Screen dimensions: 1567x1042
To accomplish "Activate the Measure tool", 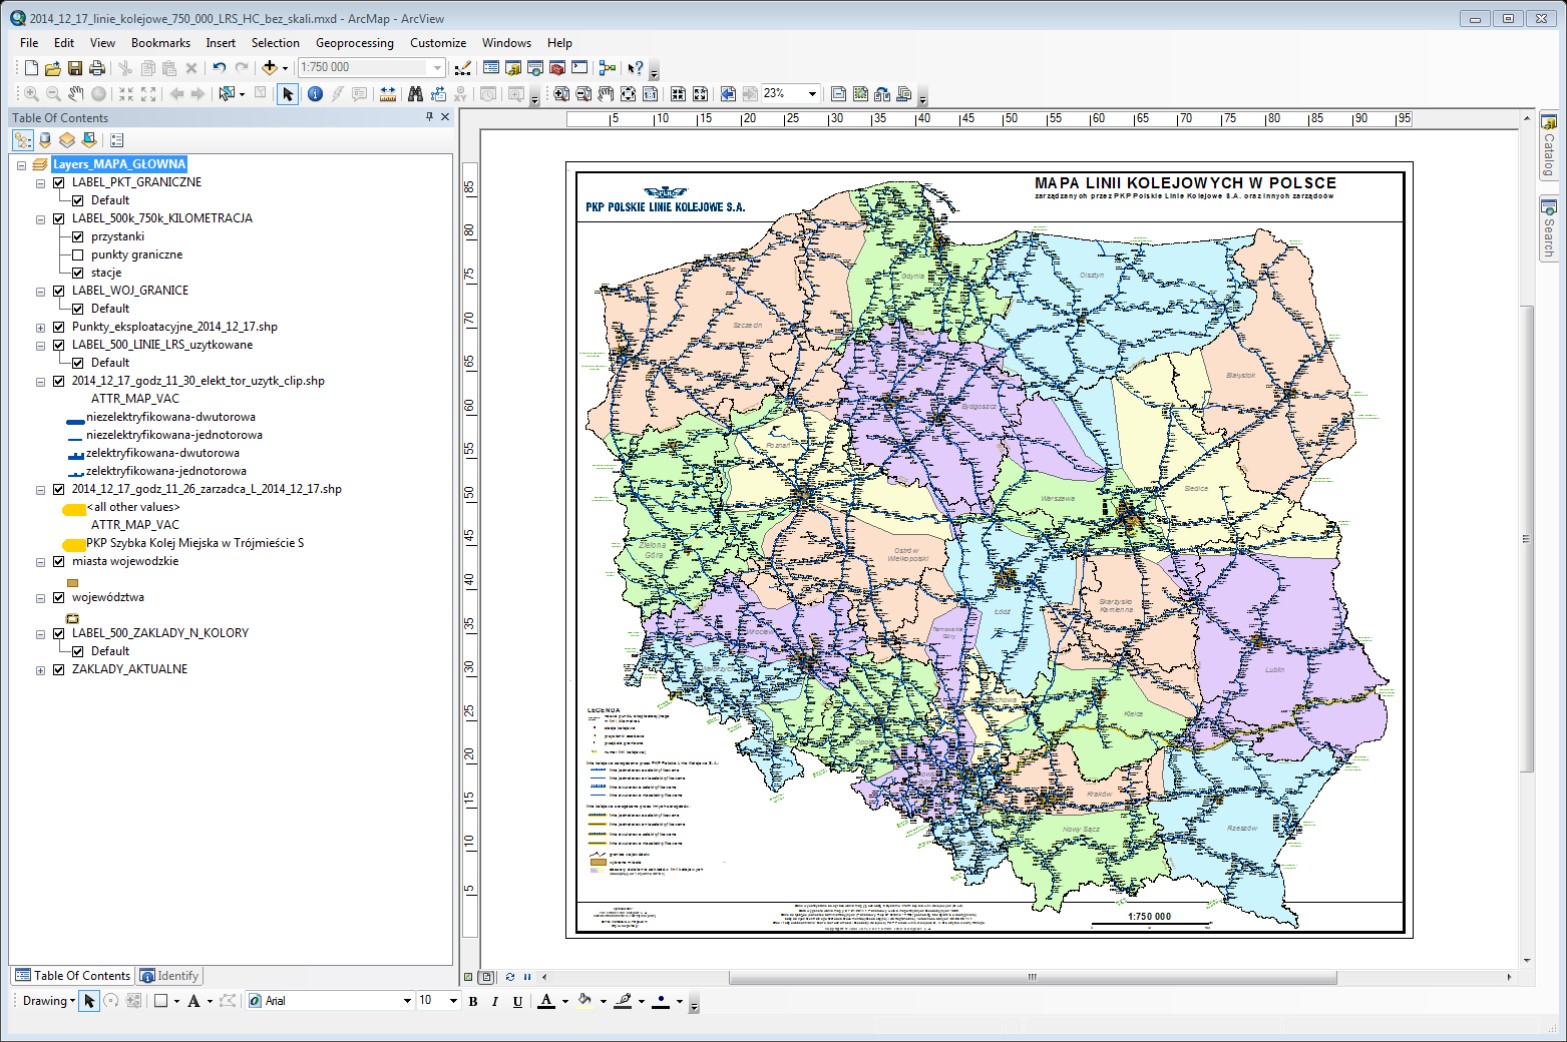I will (388, 93).
